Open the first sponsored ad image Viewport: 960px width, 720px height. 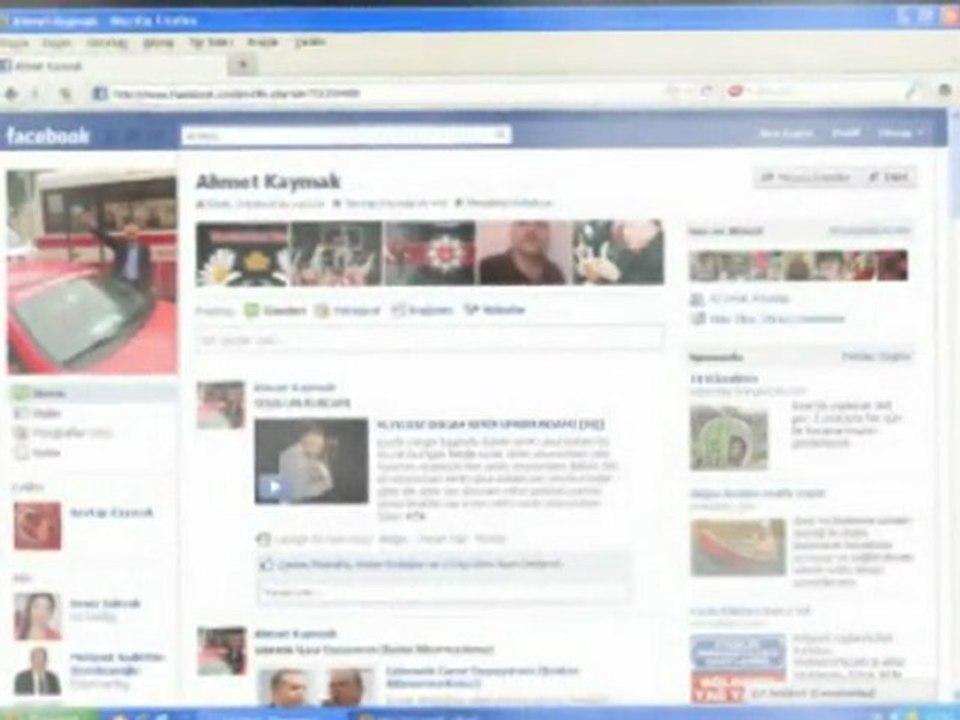click(x=729, y=438)
